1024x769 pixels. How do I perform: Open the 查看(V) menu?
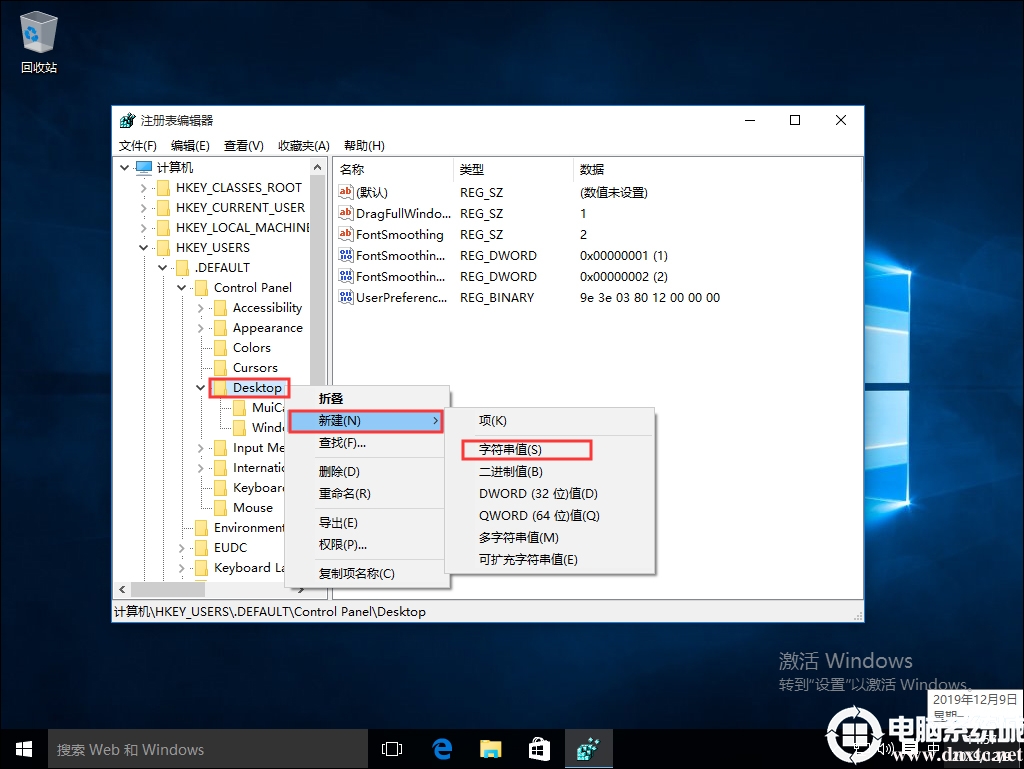click(x=244, y=146)
